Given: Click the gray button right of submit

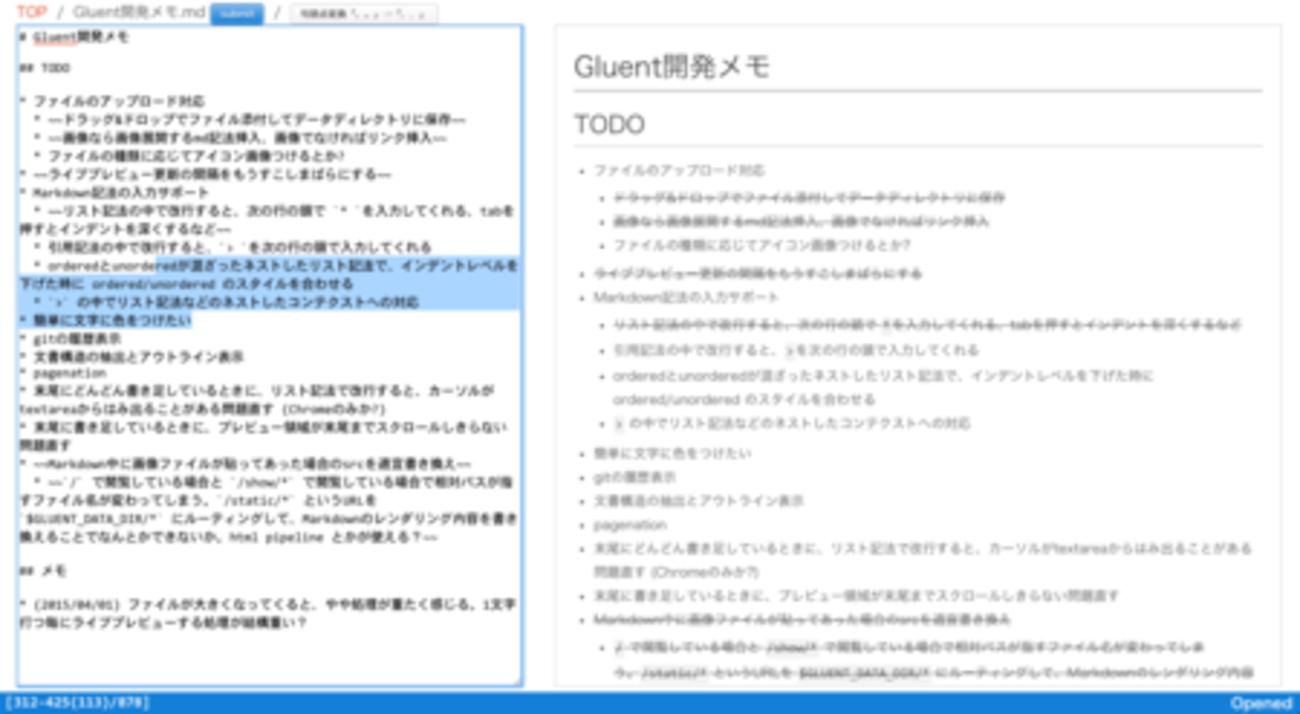Looking at the screenshot, I should pyautogui.click(x=364, y=14).
